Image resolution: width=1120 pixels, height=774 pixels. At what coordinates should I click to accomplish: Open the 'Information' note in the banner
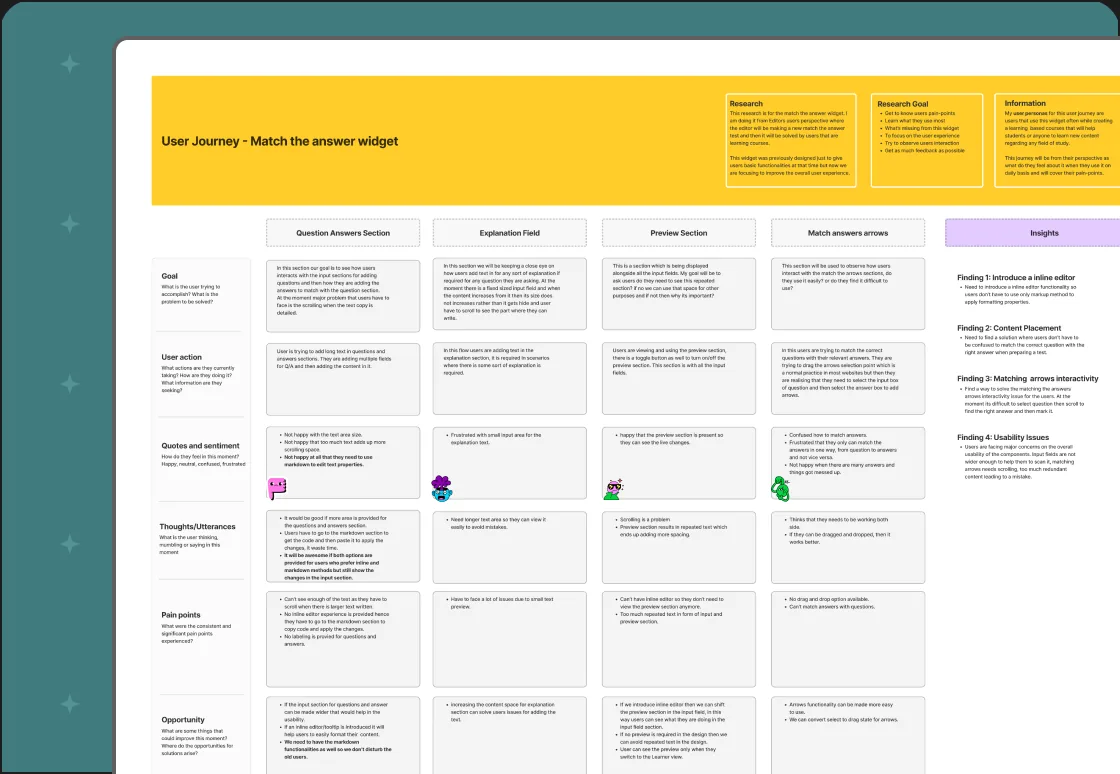coord(1057,140)
